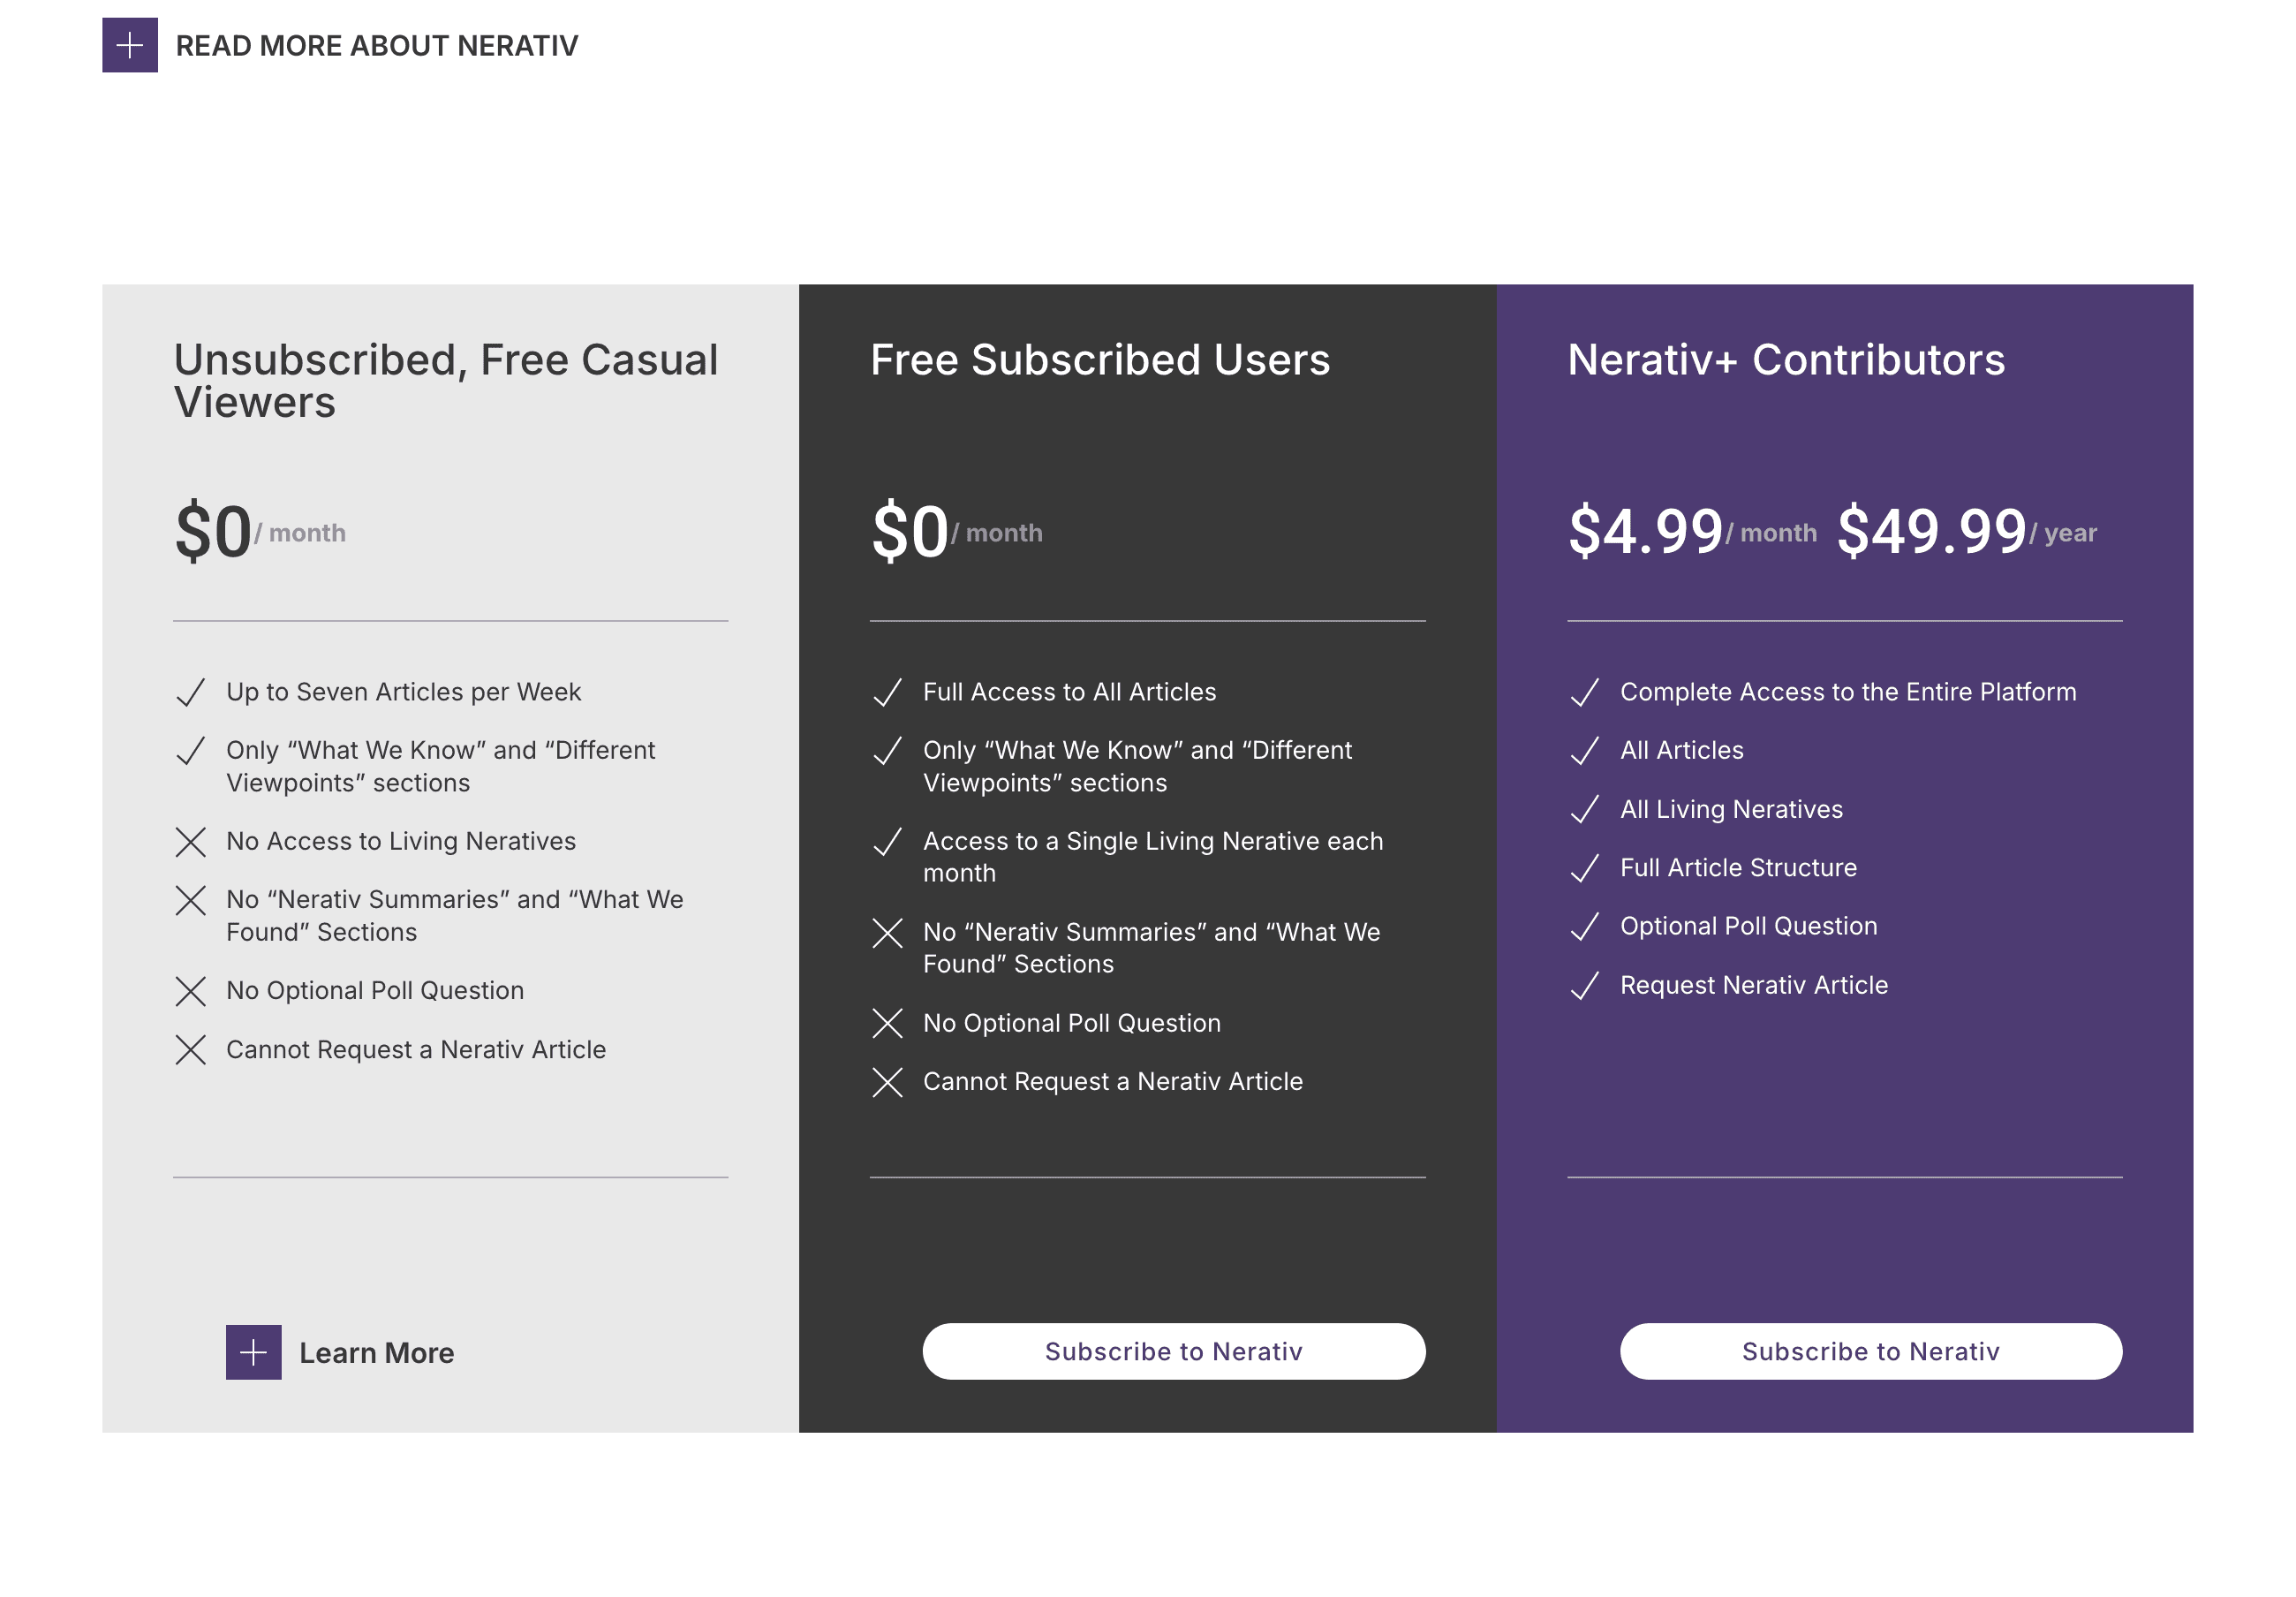Click checkmark next to Full Access to All Articles
Viewport: 2296px width, 1597px height.
tap(887, 692)
